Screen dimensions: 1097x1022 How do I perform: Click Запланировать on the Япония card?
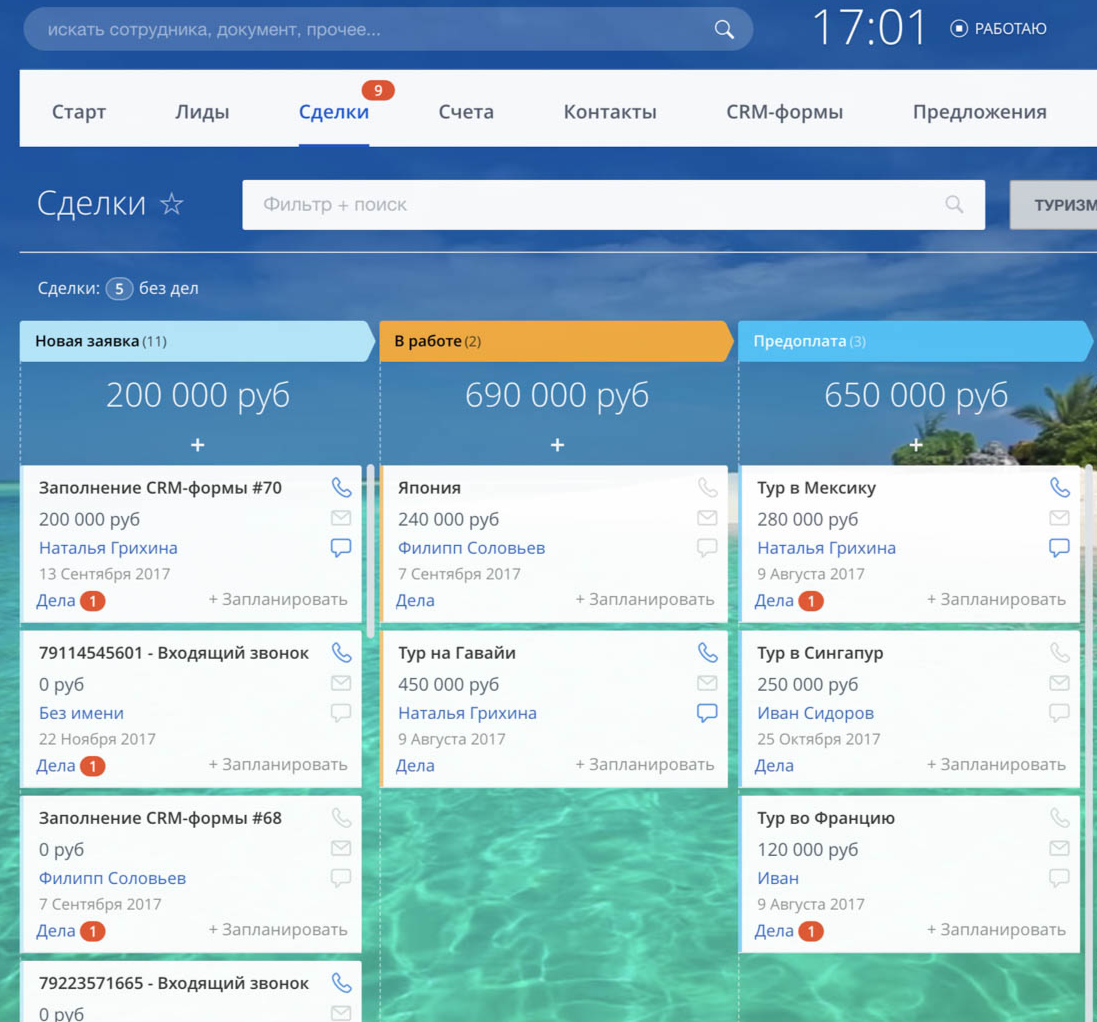click(645, 599)
